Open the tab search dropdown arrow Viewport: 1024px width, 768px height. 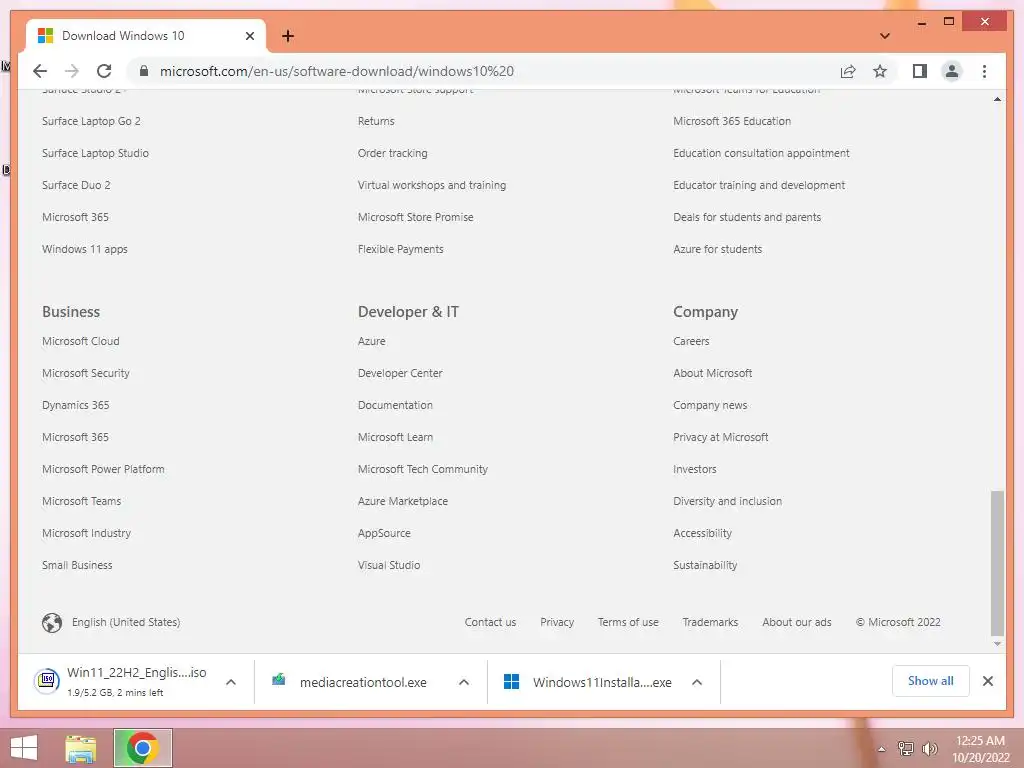click(x=884, y=36)
